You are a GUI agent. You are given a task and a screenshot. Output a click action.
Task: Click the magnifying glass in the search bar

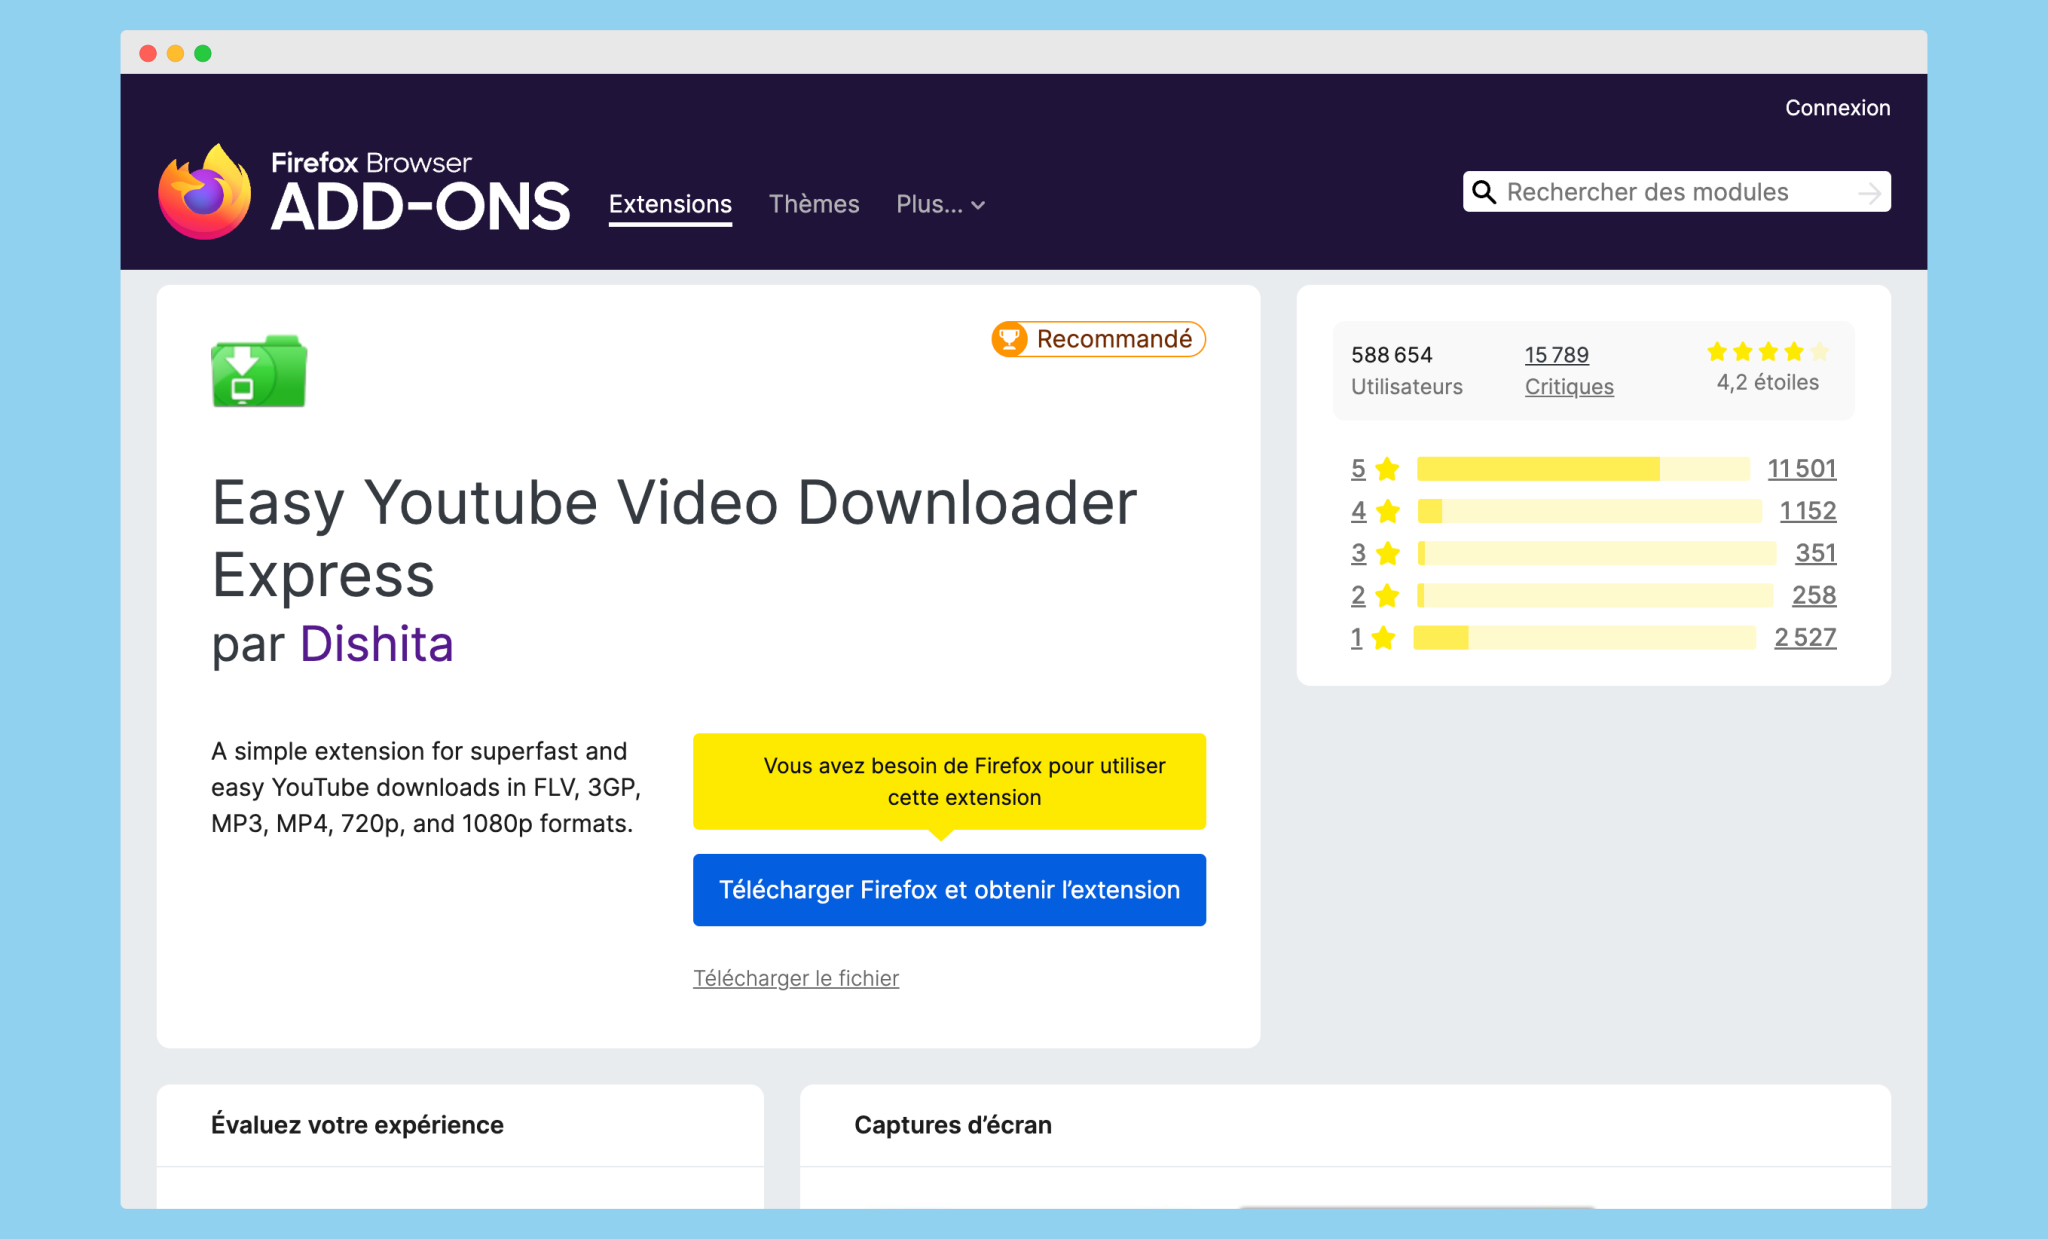click(1484, 191)
